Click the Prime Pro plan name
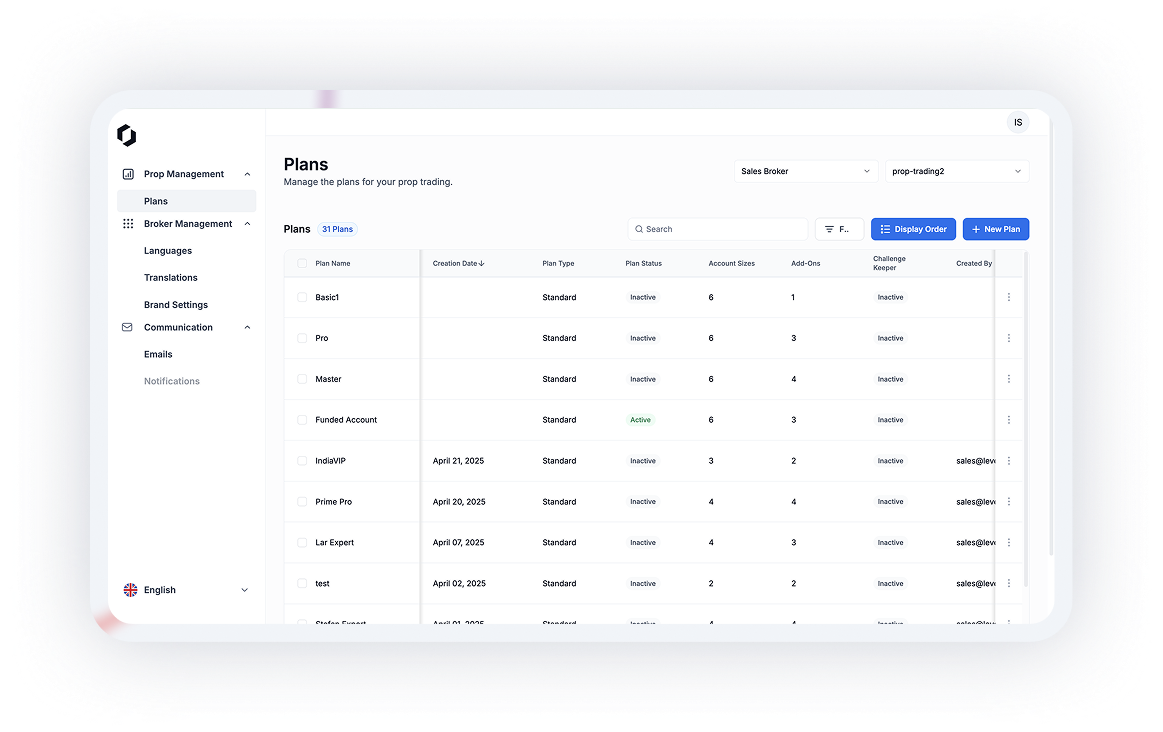This screenshot has height=732, width=1163. click(x=333, y=502)
